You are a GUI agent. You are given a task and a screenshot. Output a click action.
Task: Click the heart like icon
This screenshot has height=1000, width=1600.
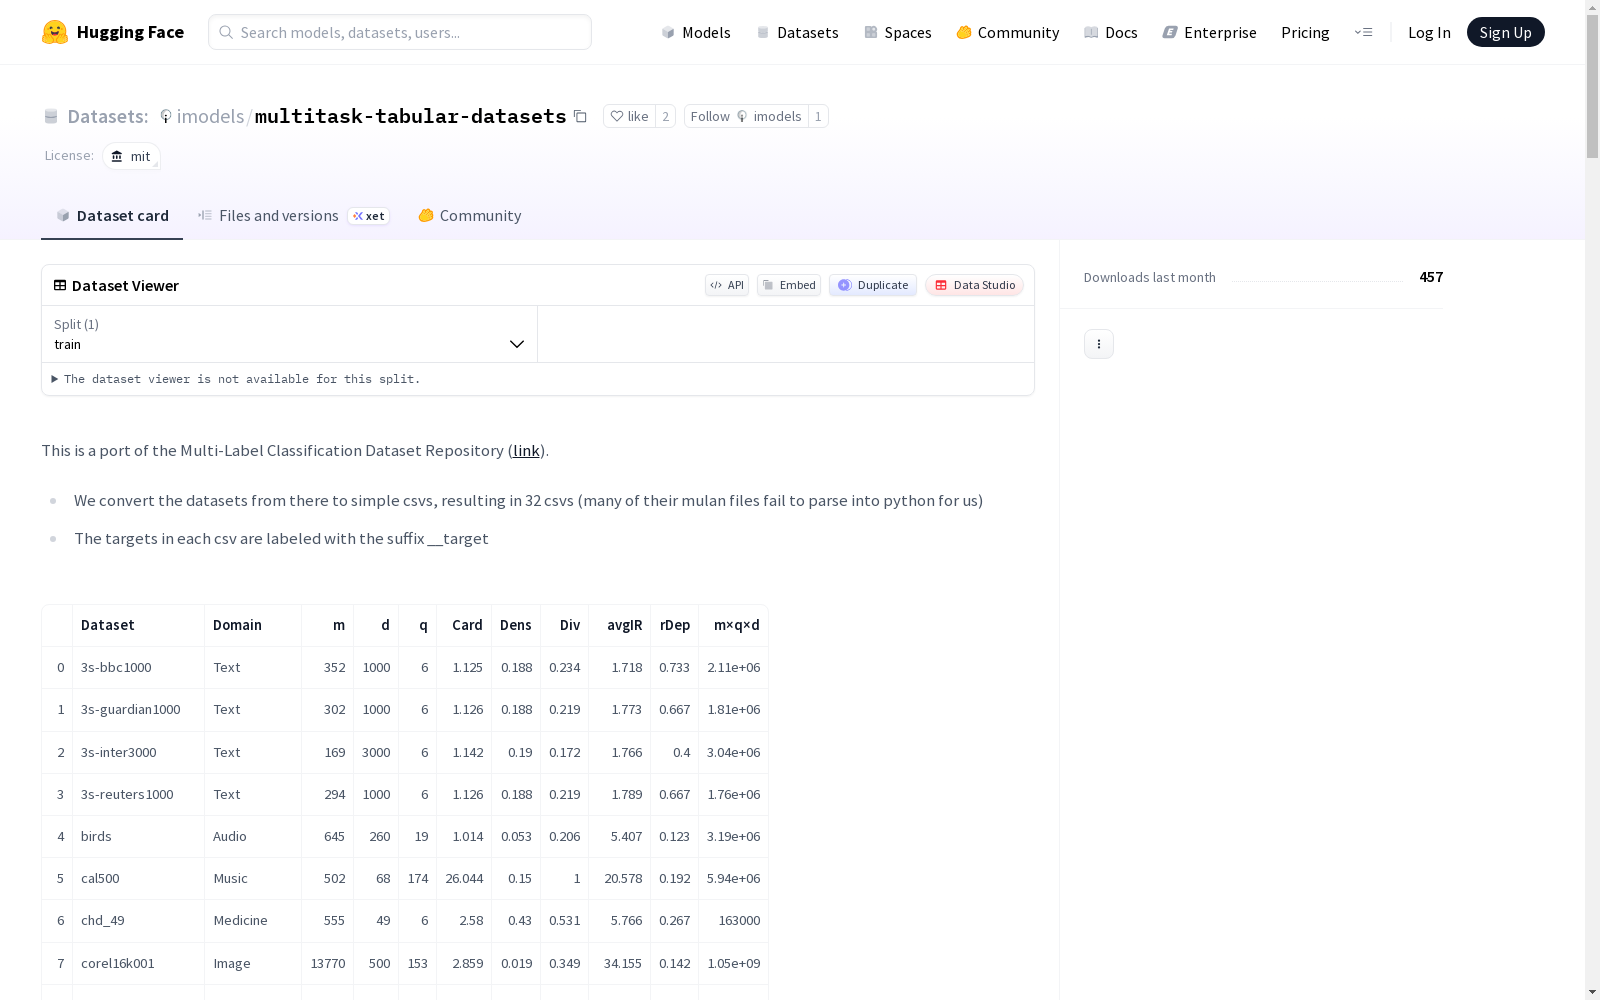click(617, 116)
